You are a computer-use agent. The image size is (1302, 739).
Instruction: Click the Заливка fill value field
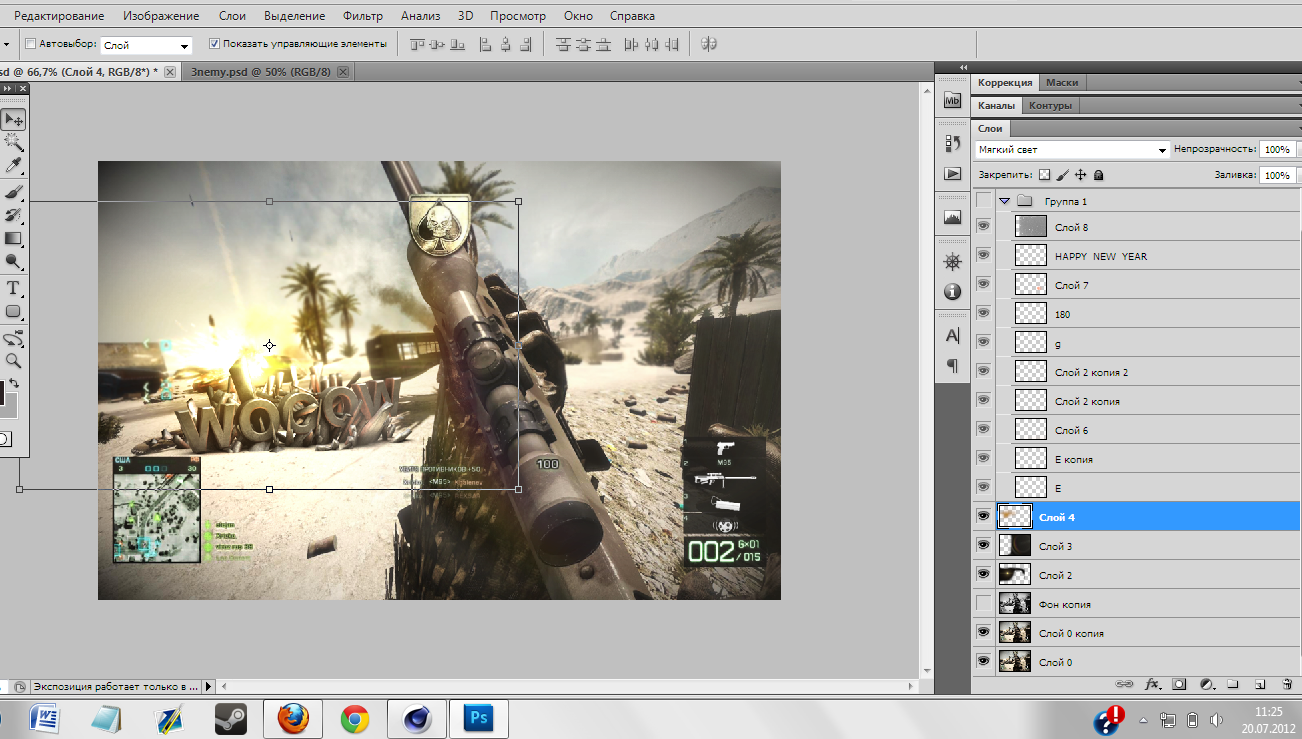tap(1276, 175)
